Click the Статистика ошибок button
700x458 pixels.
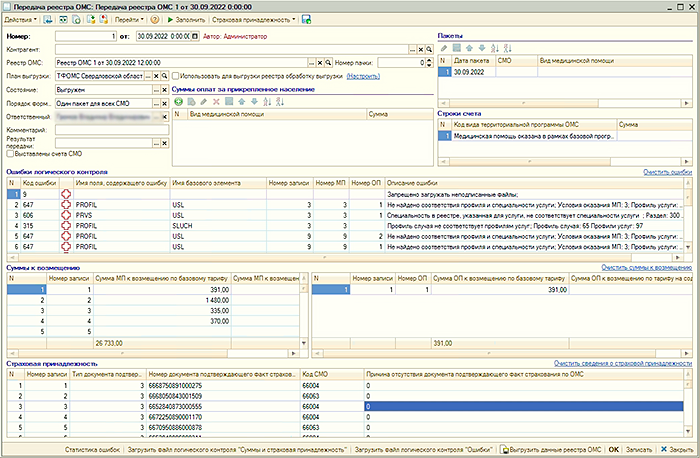tap(90, 450)
